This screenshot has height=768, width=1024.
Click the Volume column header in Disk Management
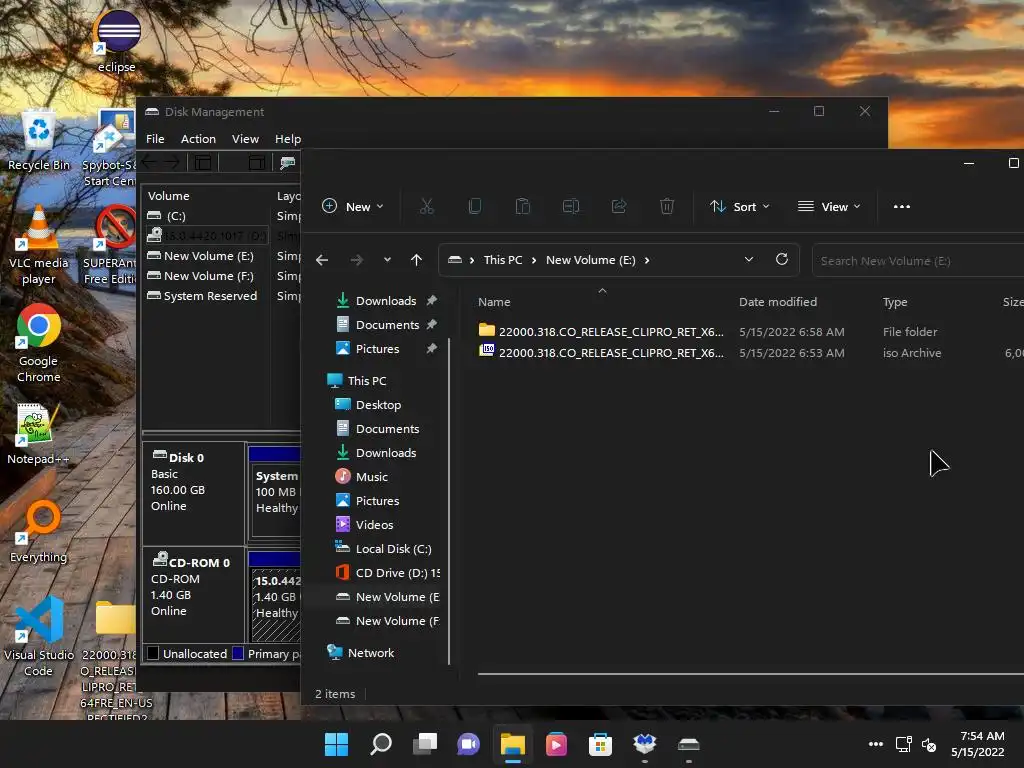pos(168,196)
